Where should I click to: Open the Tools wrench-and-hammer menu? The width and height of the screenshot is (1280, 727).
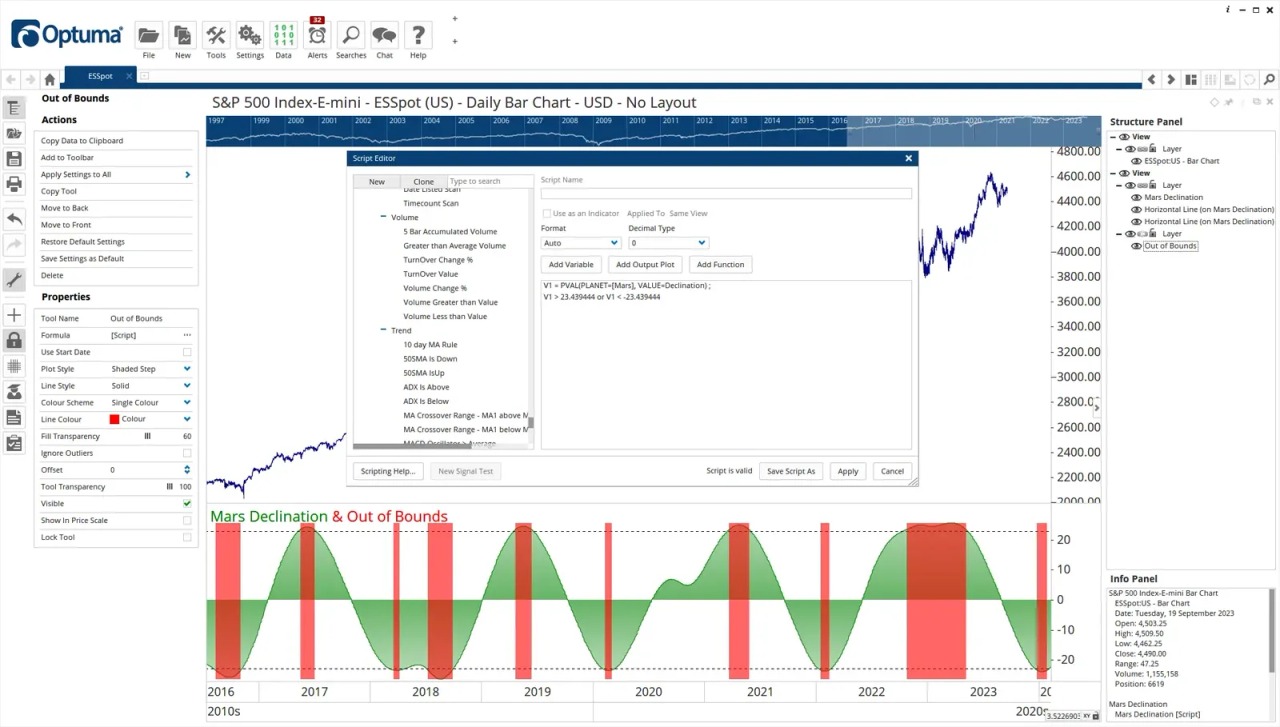[x=216, y=36]
